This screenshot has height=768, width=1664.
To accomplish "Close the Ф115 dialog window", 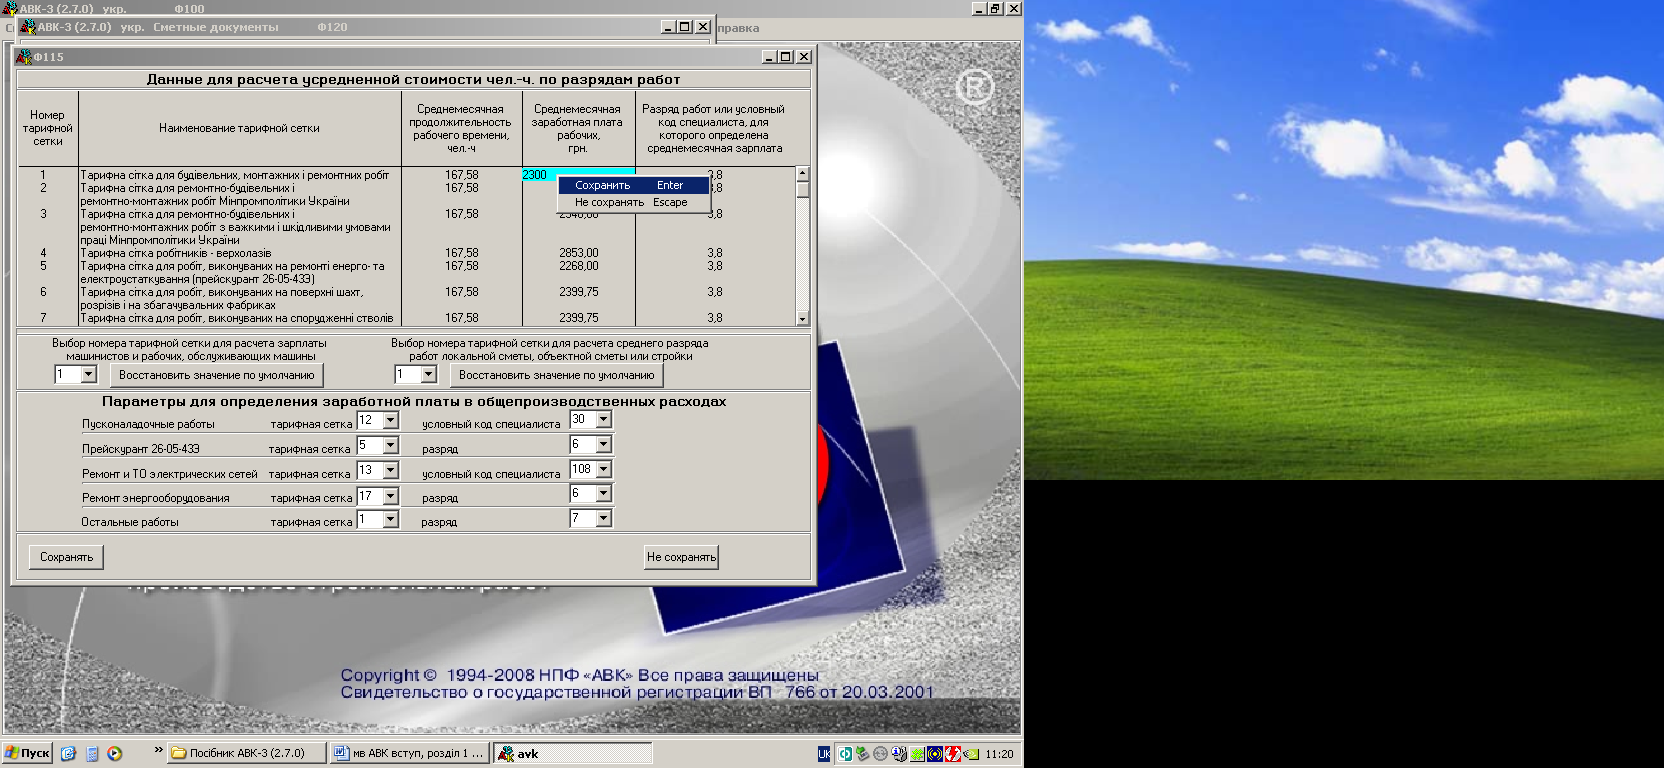I will coord(804,57).
